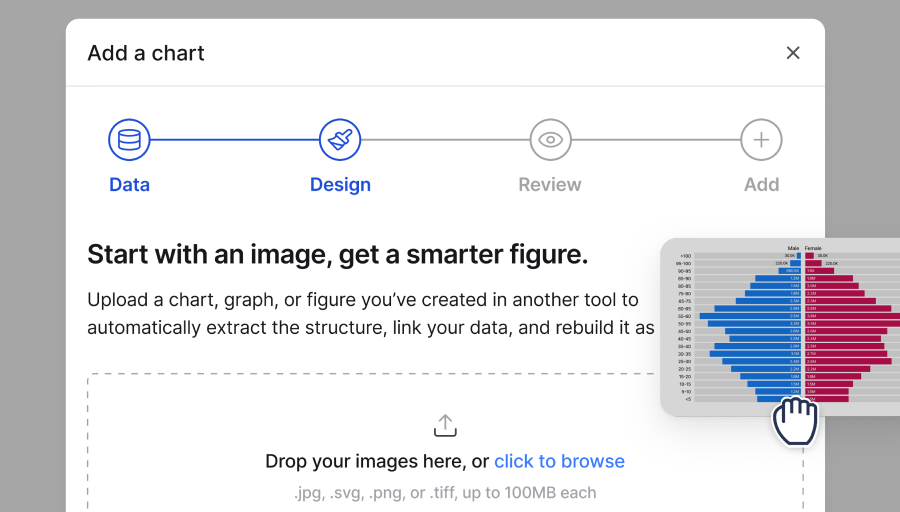Click the "Add a chart" dialog title
900x512 pixels.
146,53
